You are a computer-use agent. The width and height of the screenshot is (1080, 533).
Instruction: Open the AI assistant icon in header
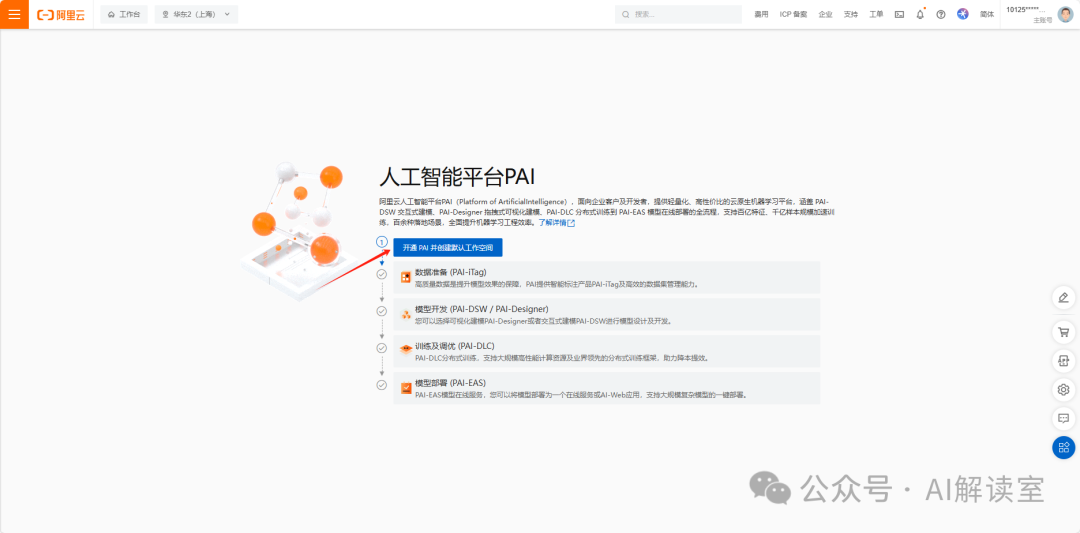pos(963,14)
